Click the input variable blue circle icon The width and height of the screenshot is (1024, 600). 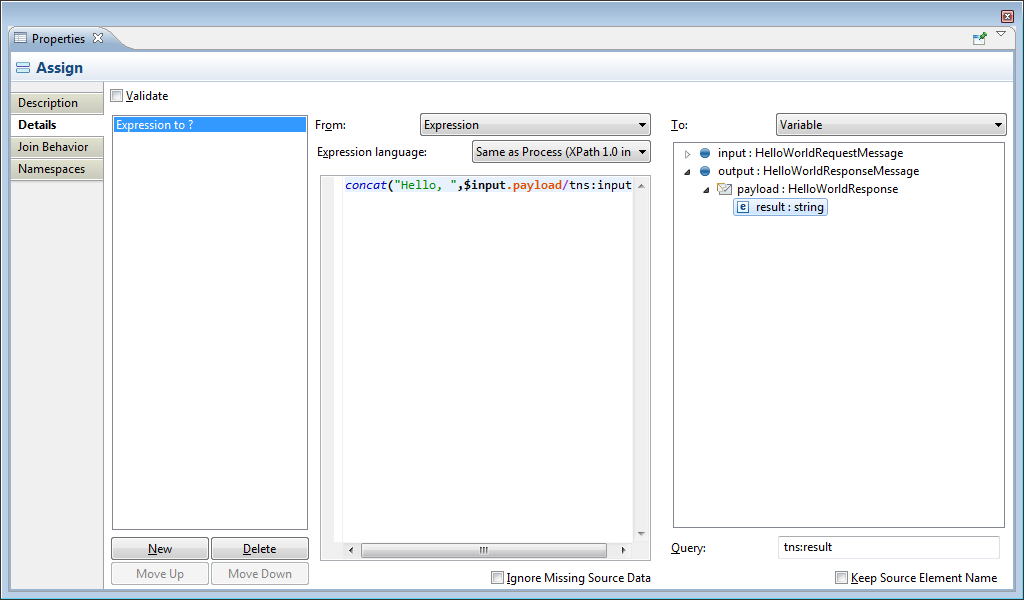pyautogui.click(x=705, y=153)
